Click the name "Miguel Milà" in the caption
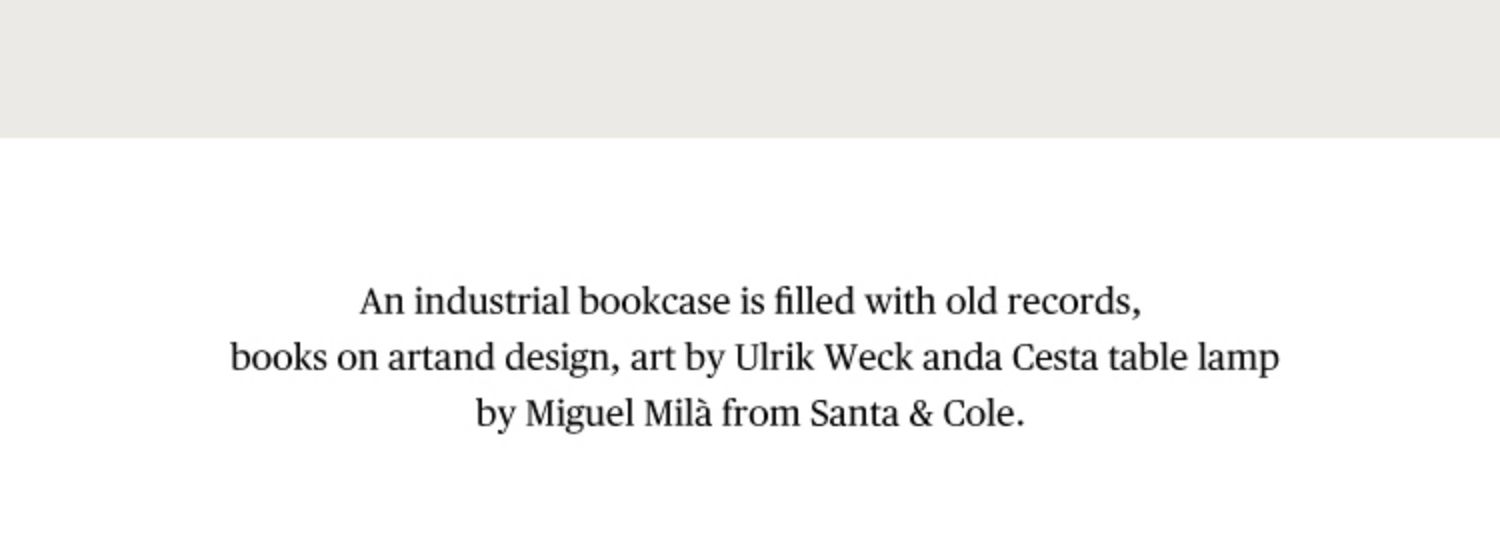Viewport: 1500px width, 552px height. pos(619,414)
